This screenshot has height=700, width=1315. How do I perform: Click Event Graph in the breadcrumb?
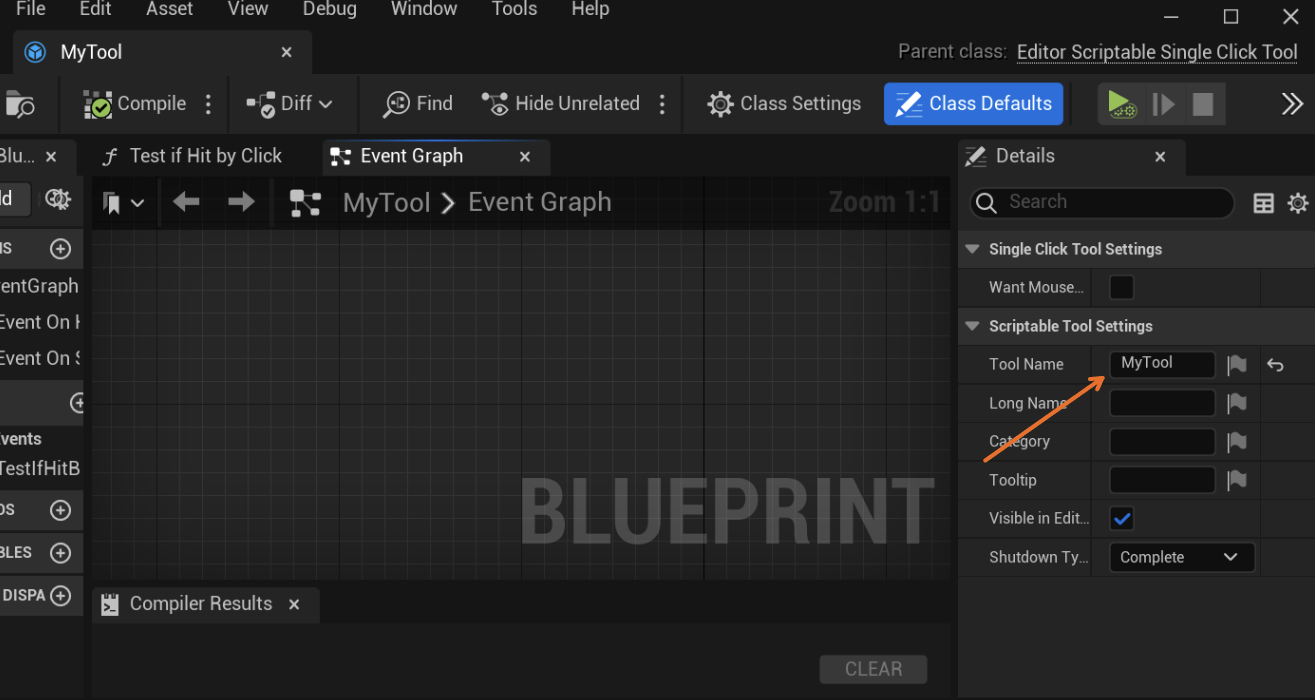pos(540,203)
